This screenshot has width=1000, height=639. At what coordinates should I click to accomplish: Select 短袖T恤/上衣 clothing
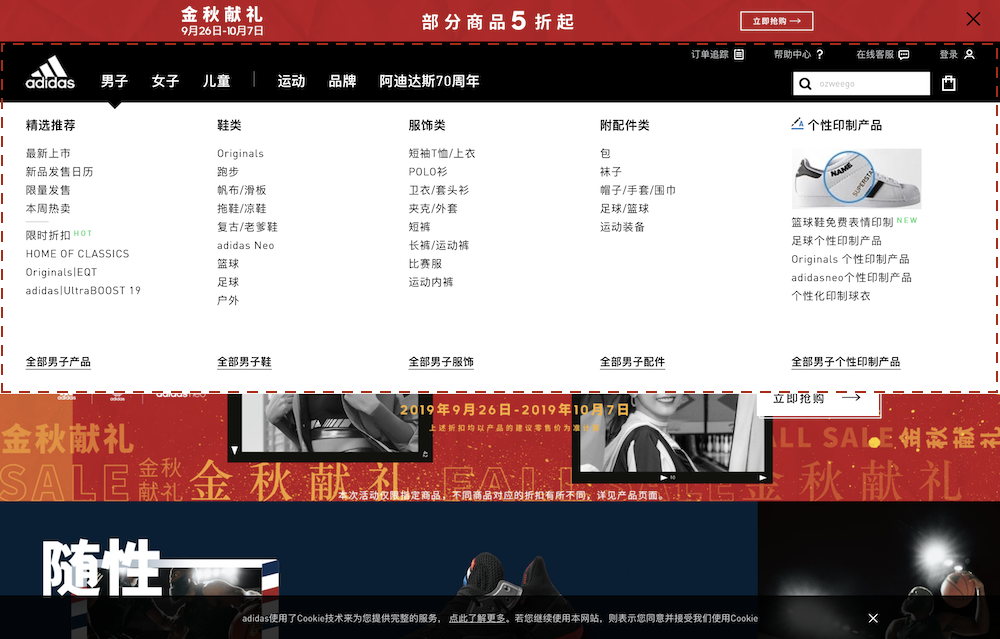point(442,153)
